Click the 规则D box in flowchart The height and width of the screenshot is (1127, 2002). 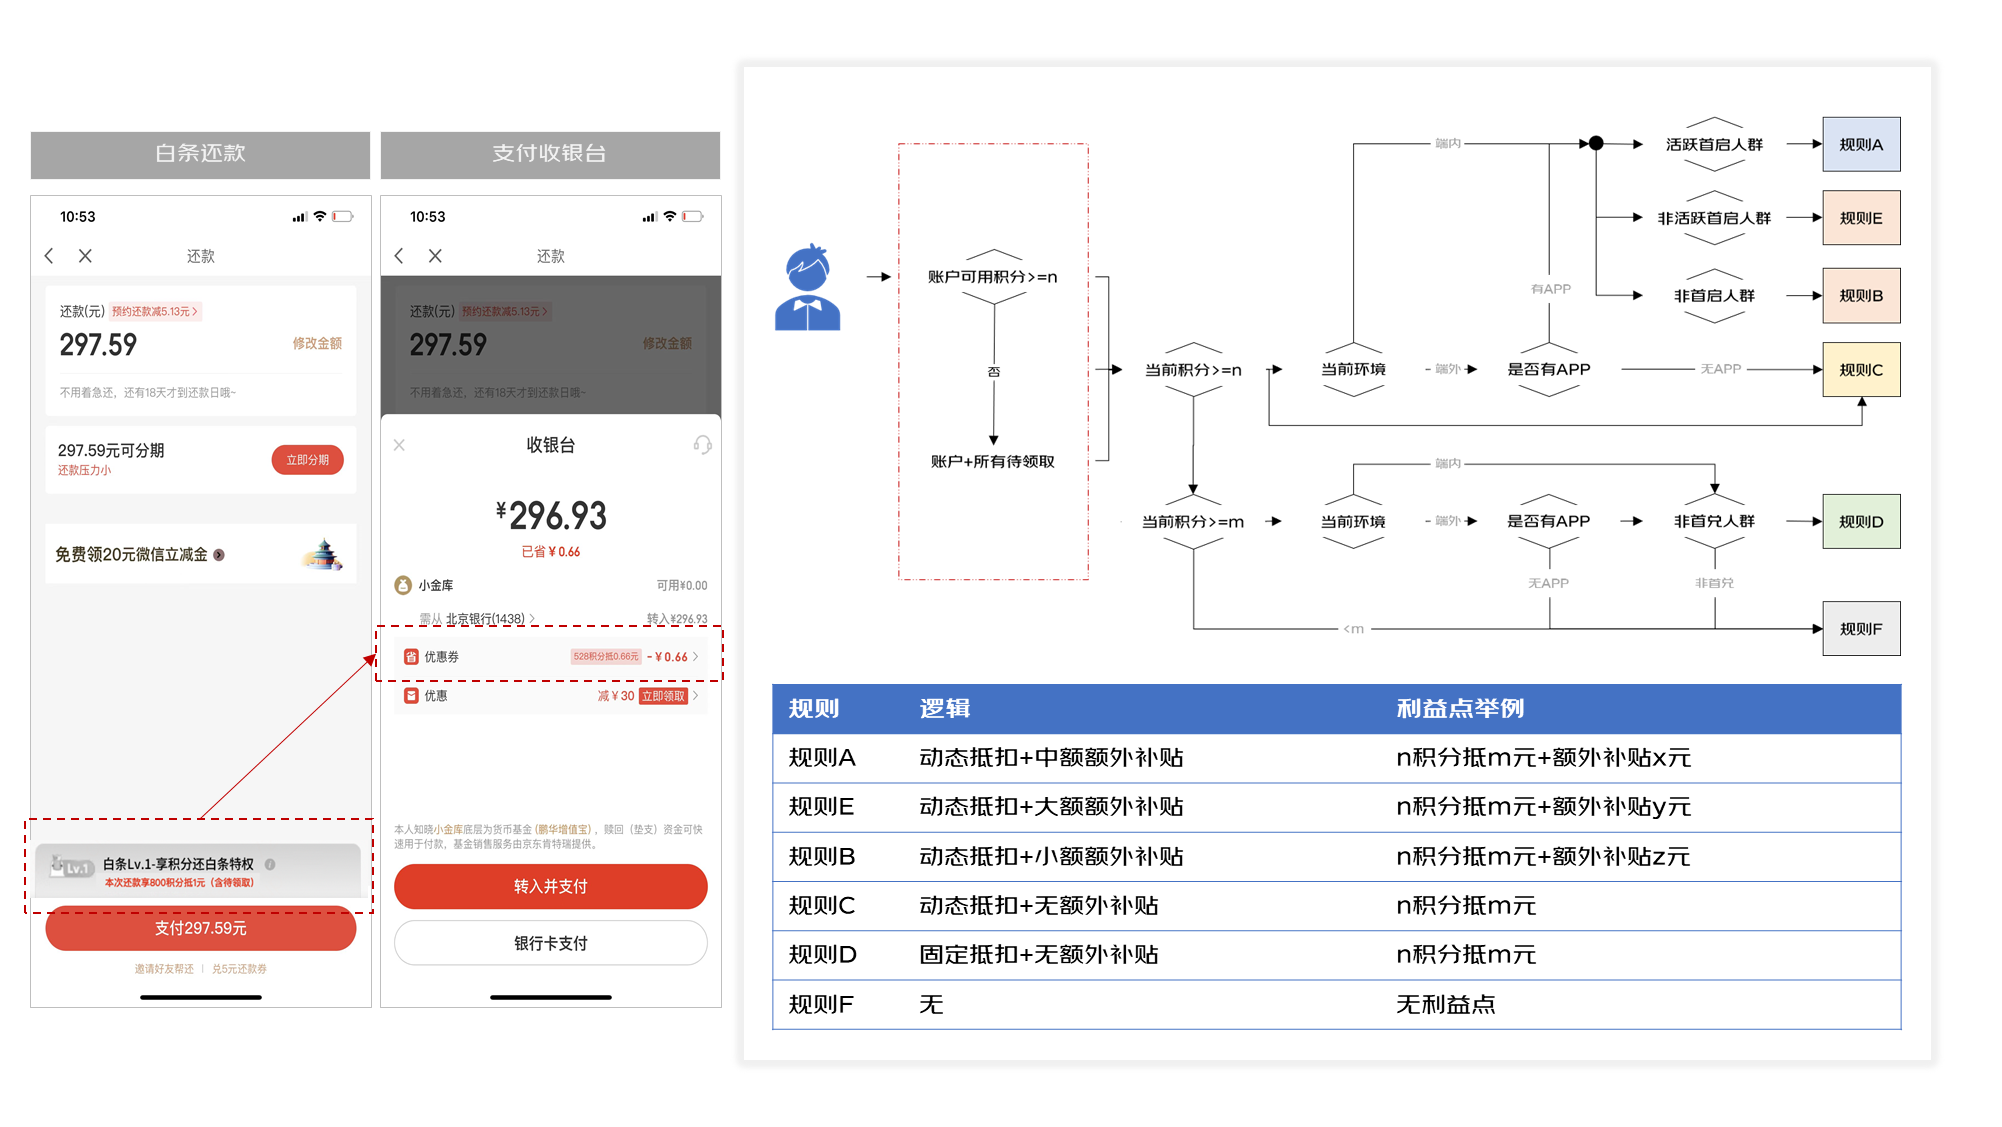pyautogui.click(x=1861, y=521)
